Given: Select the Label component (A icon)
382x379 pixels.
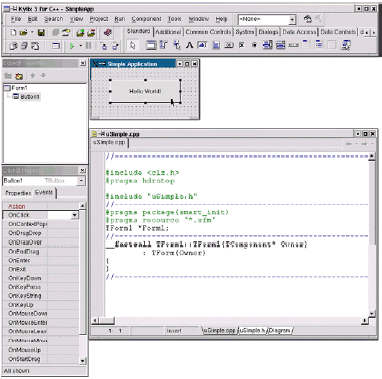Looking at the screenshot, I should [189, 45].
